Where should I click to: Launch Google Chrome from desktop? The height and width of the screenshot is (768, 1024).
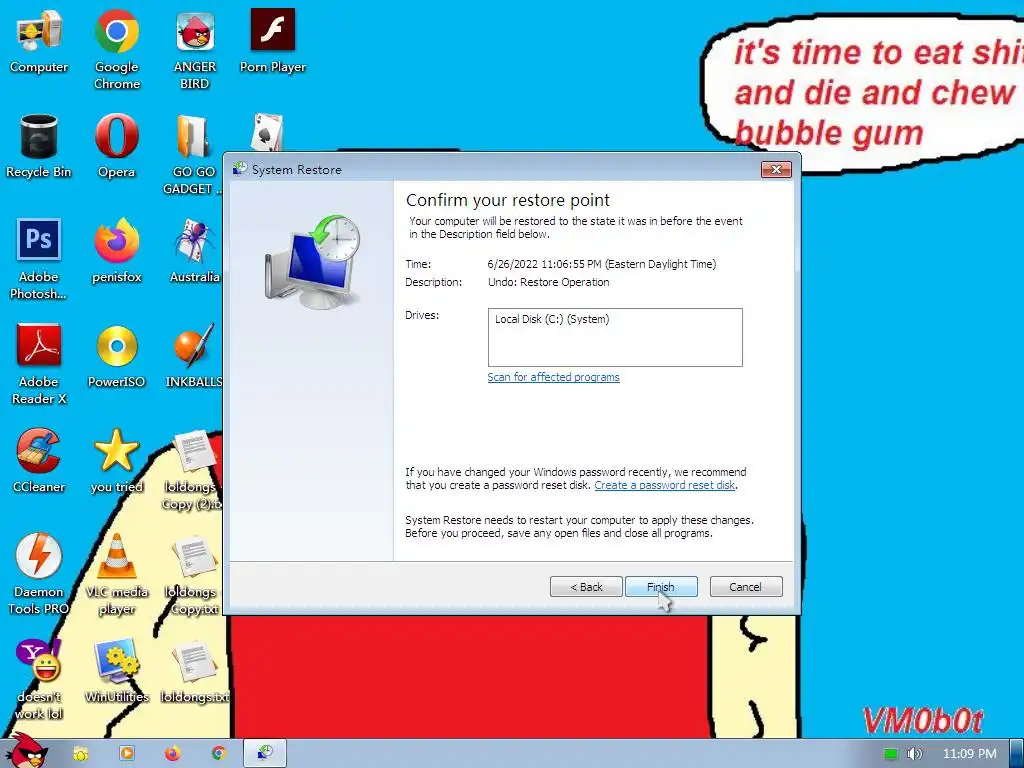116,49
